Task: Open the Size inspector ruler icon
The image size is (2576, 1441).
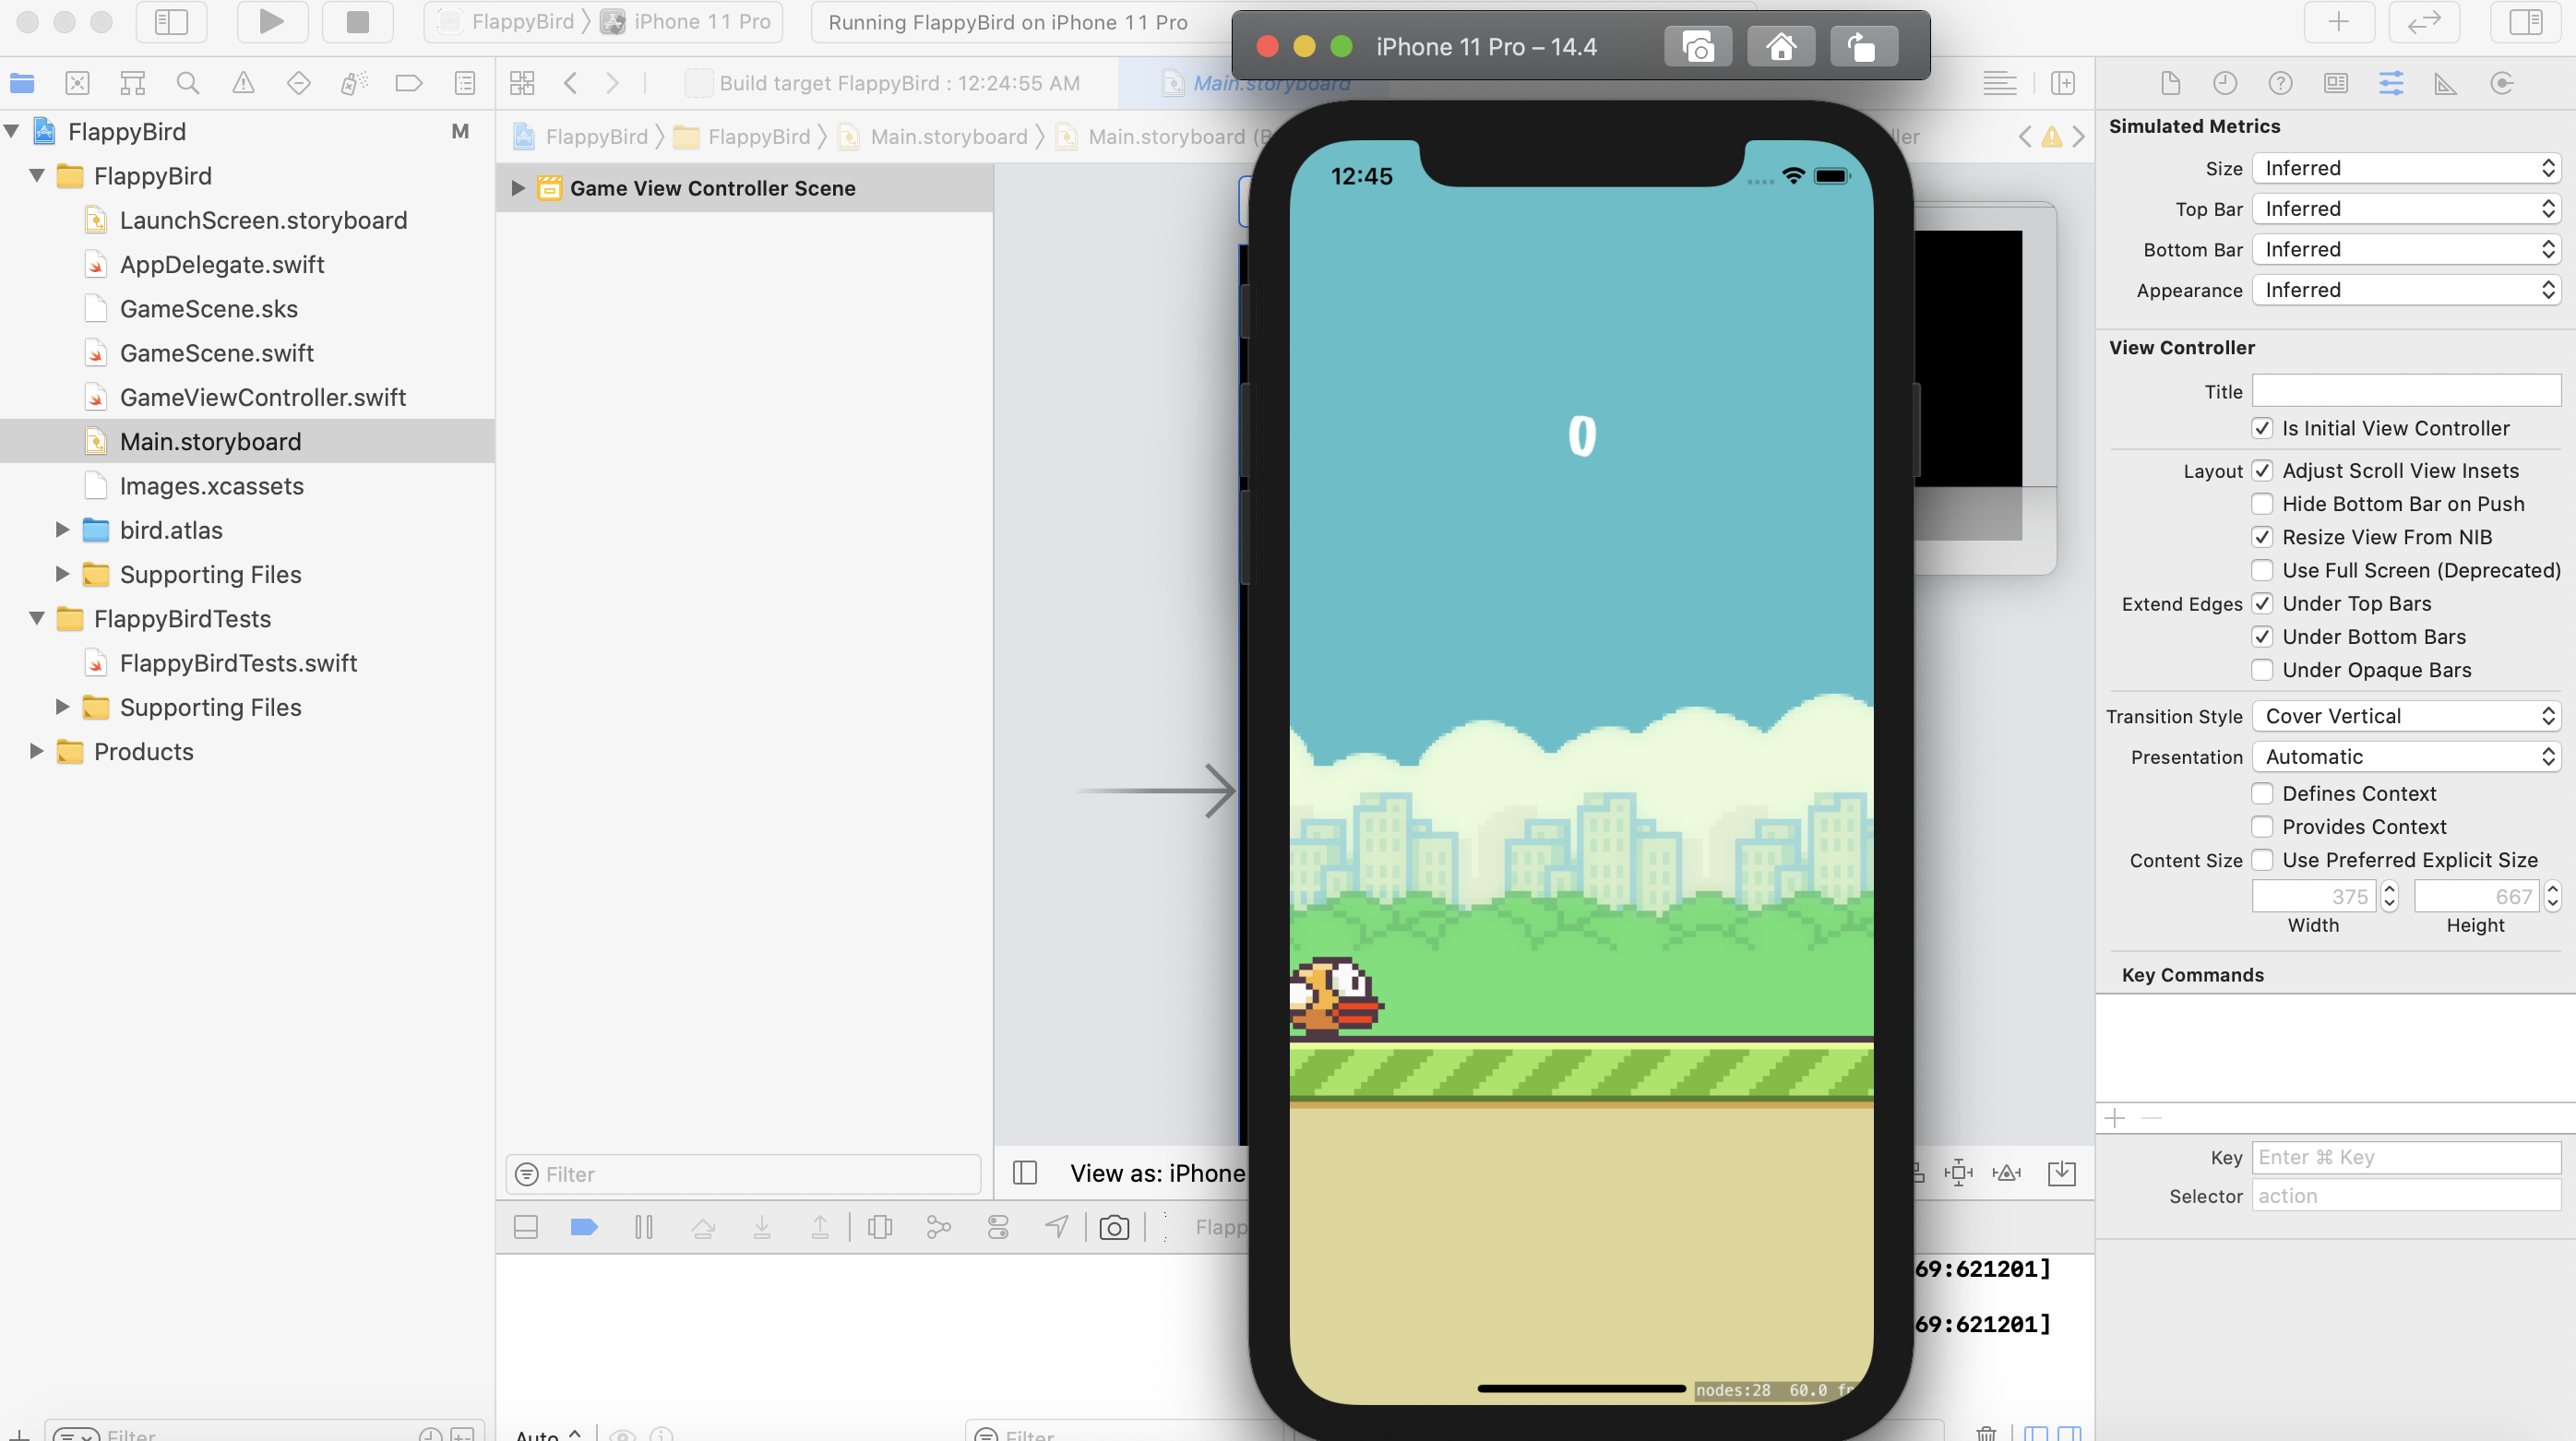Action: 2445,83
